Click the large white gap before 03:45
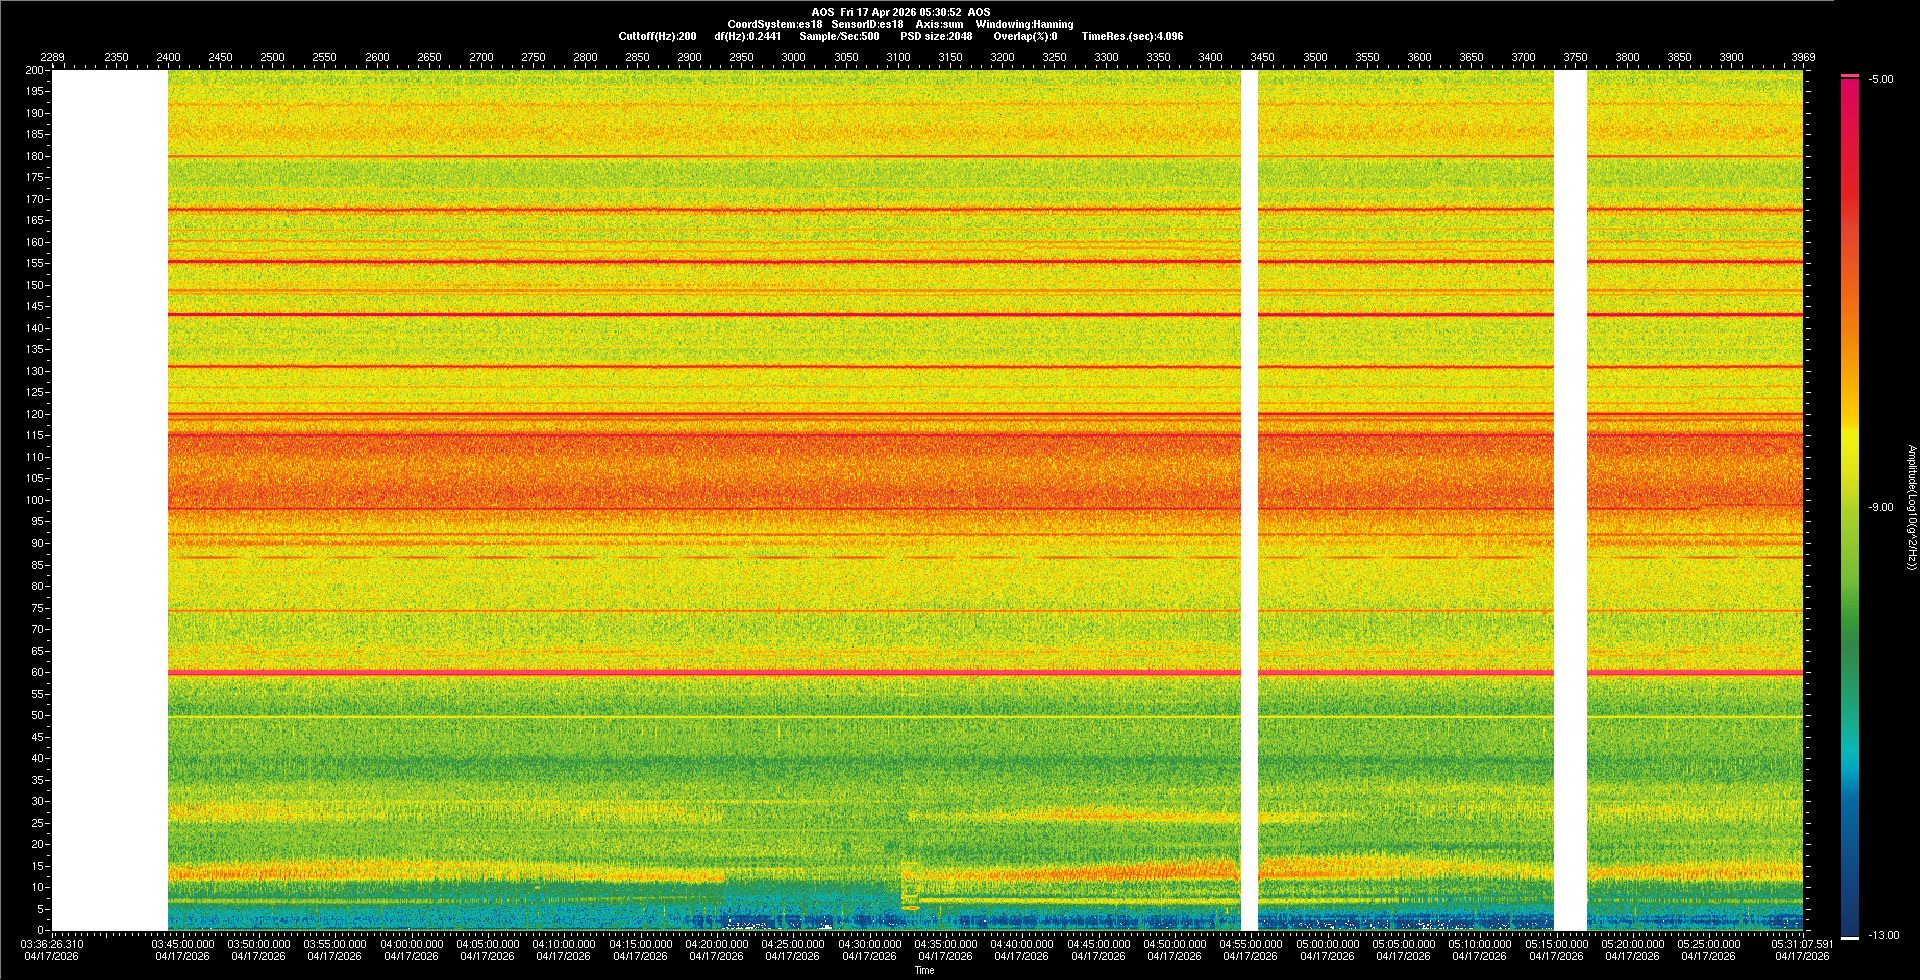Image resolution: width=1920 pixels, height=980 pixels. (x=110, y=500)
